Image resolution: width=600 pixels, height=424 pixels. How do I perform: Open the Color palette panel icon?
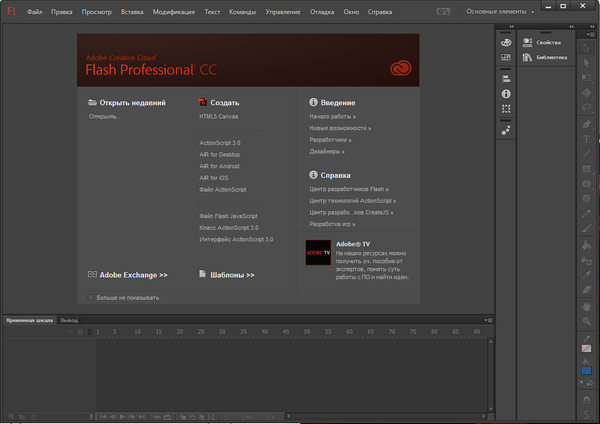pos(506,43)
